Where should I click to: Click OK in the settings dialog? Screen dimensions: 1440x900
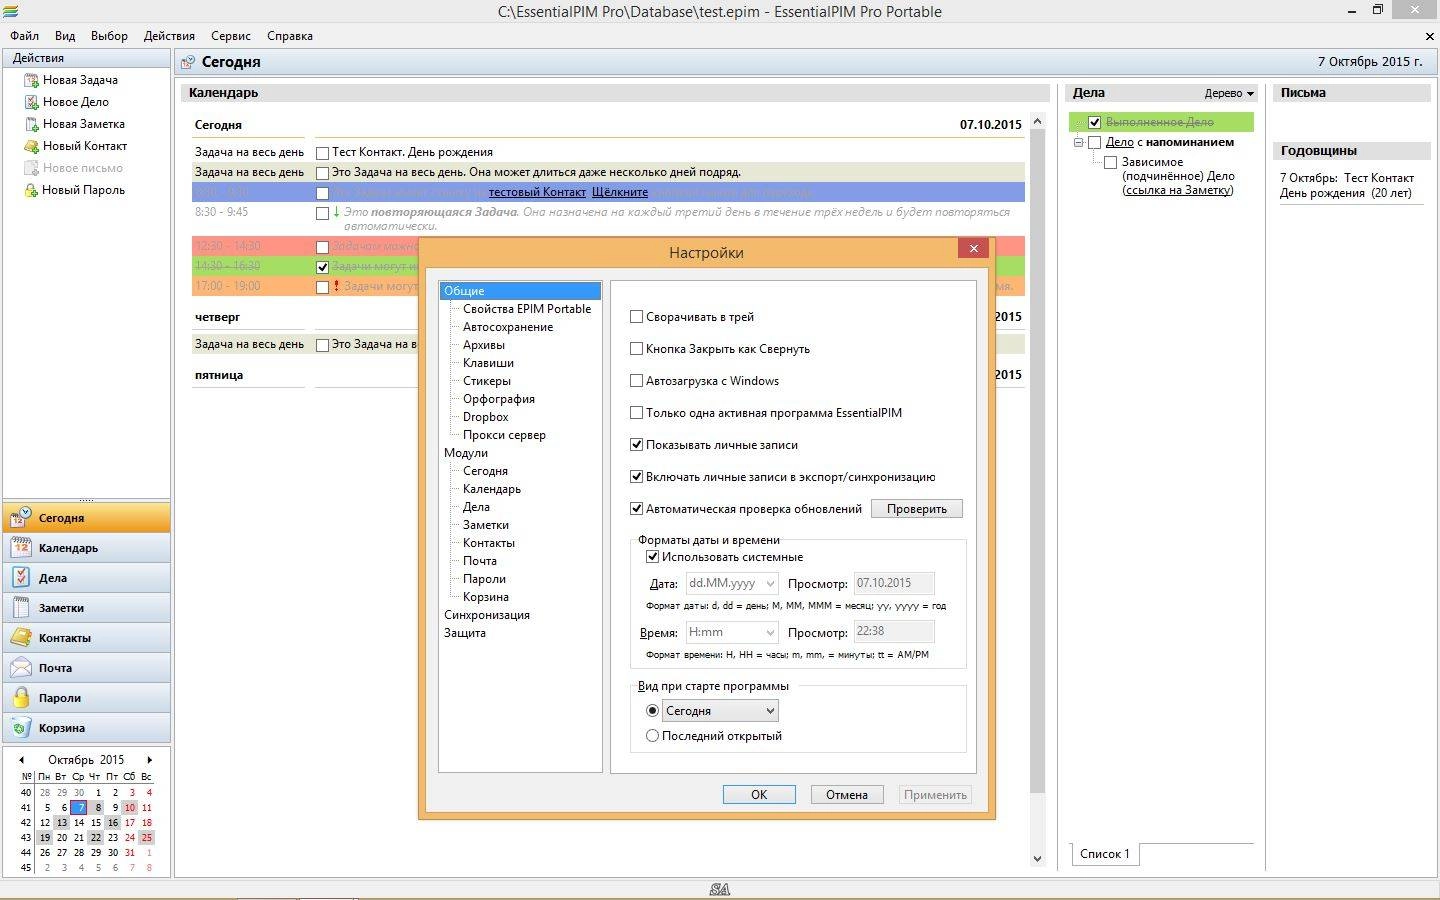(x=759, y=795)
